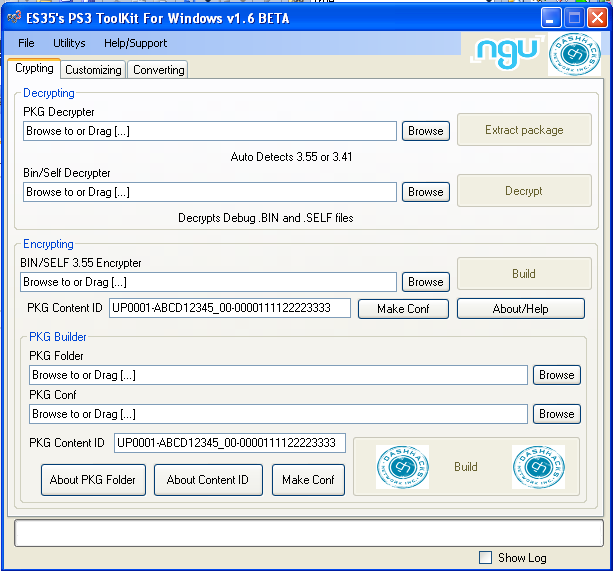Click Make Conf in PKG Builder section

point(308,480)
